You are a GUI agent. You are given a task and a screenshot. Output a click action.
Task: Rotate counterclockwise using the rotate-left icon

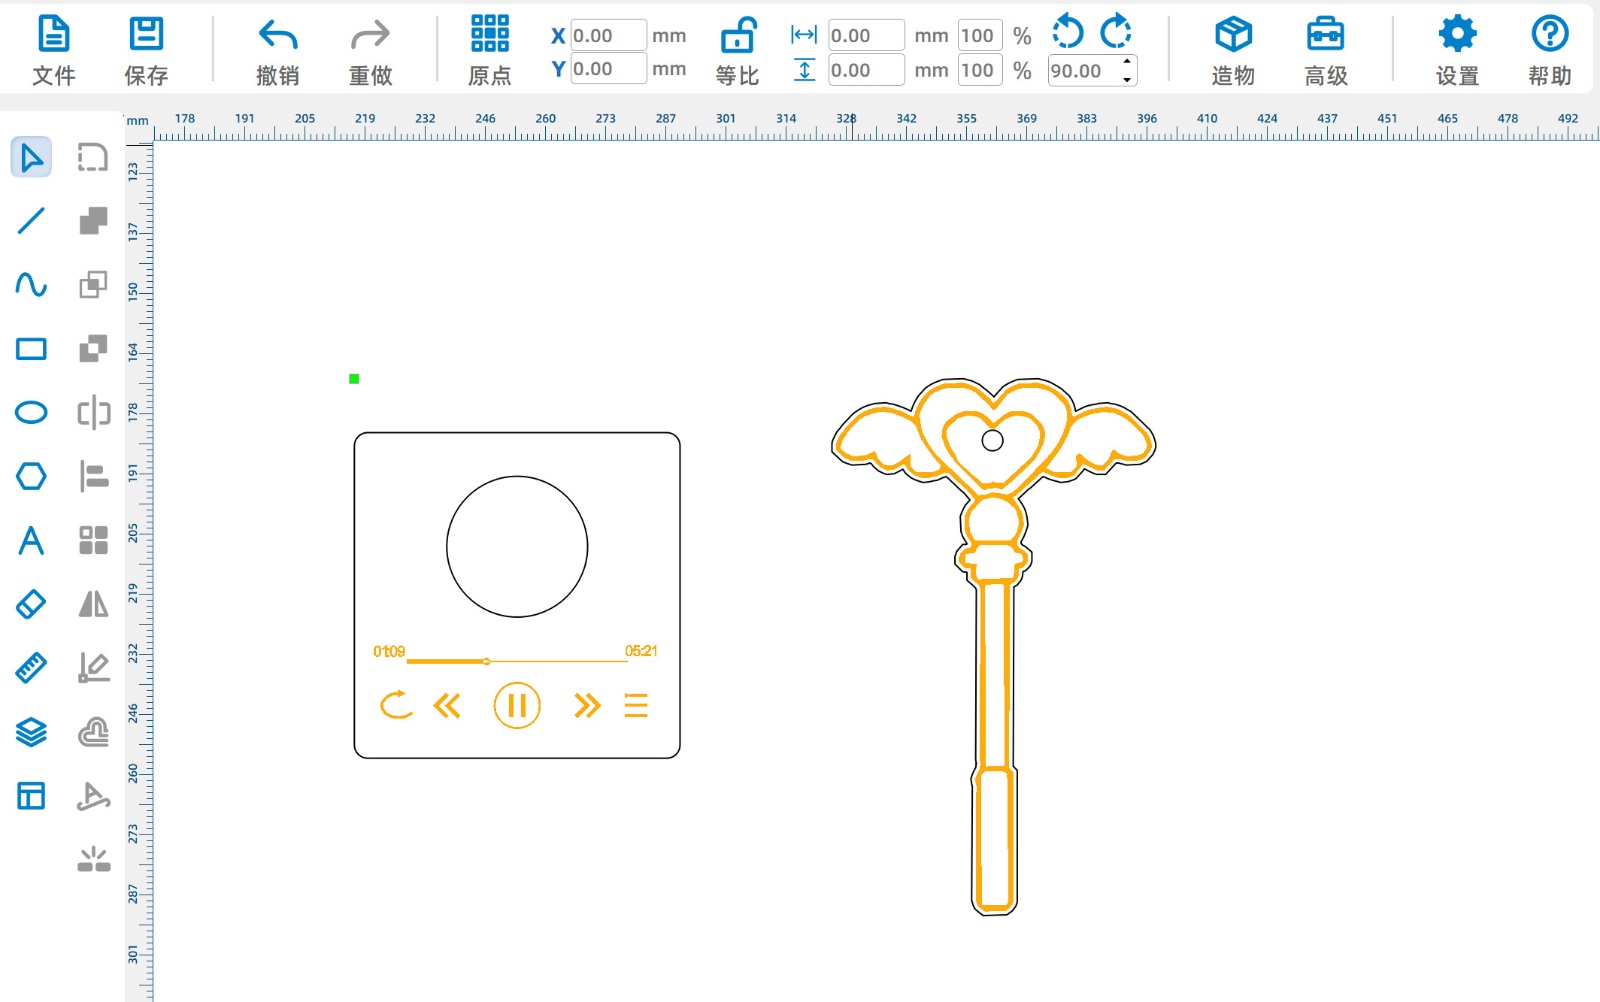(x=1068, y=31)
